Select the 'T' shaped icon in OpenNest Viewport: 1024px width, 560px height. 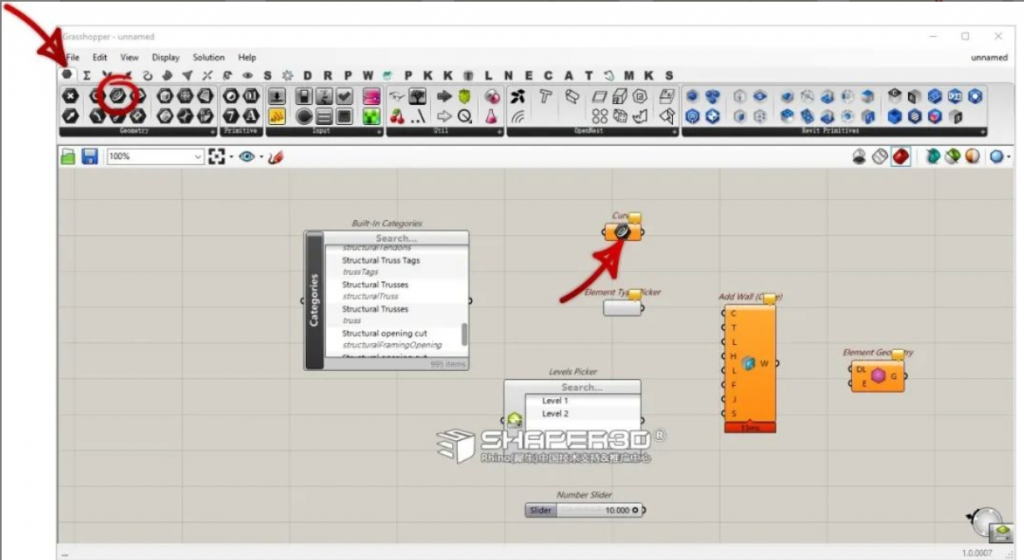[545, 97]
